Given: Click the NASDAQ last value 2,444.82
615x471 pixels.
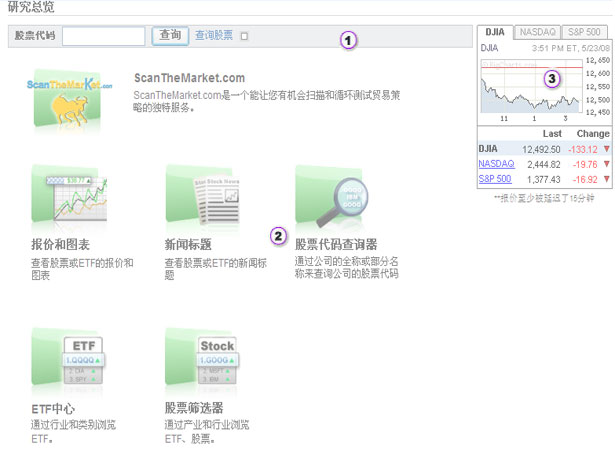Looking at the screenshot, I should click(x=544, y=164).
